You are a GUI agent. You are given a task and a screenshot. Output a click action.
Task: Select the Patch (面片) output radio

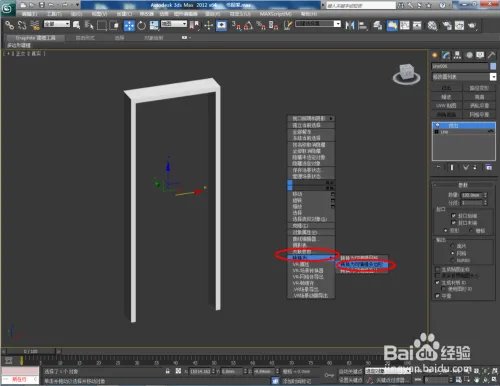[452, 246]
